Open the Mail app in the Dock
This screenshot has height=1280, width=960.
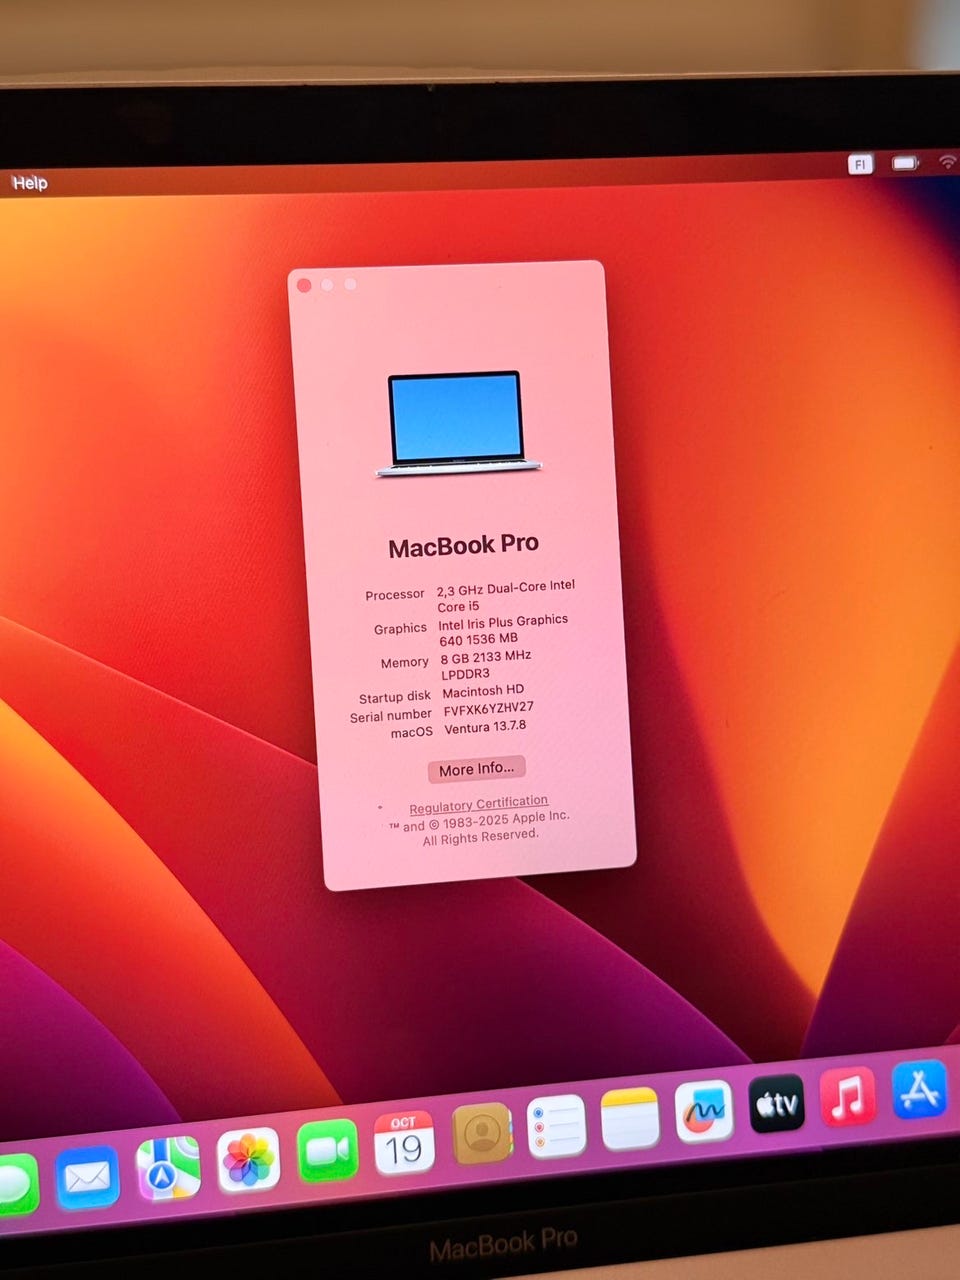87,1177
